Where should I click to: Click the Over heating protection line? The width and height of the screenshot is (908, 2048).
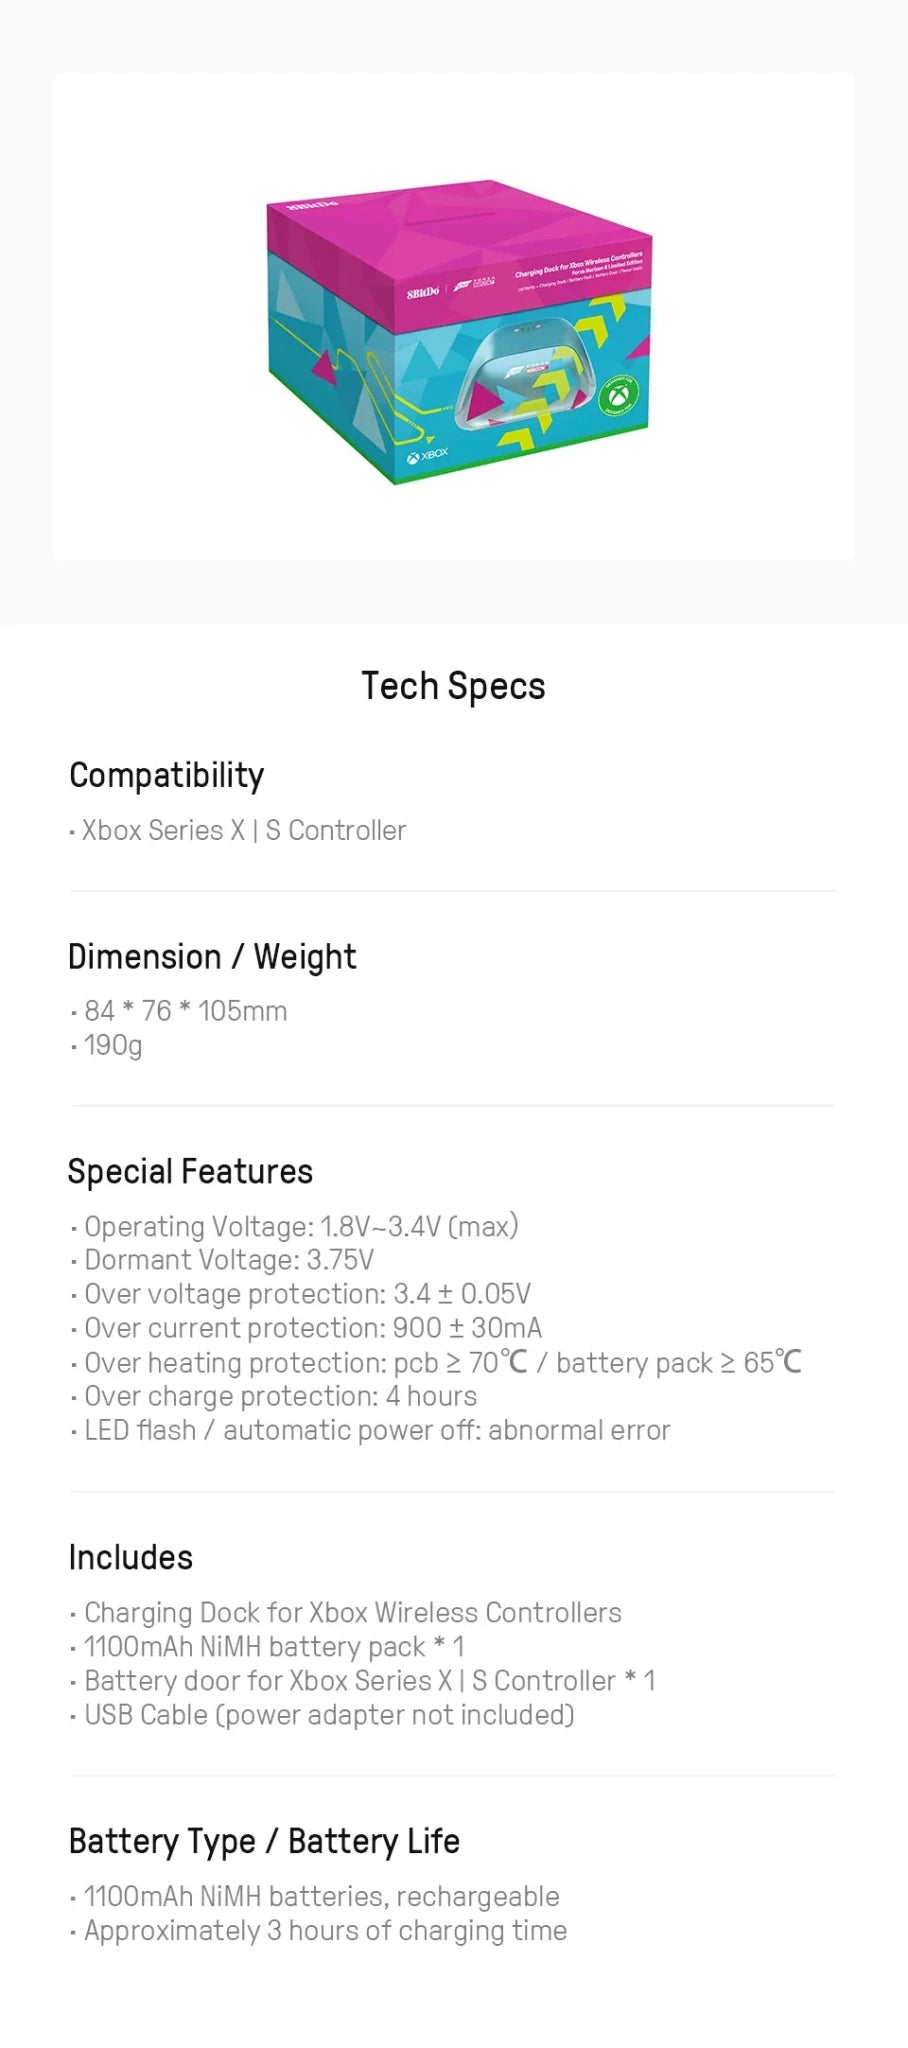[x=442, y=1362]
